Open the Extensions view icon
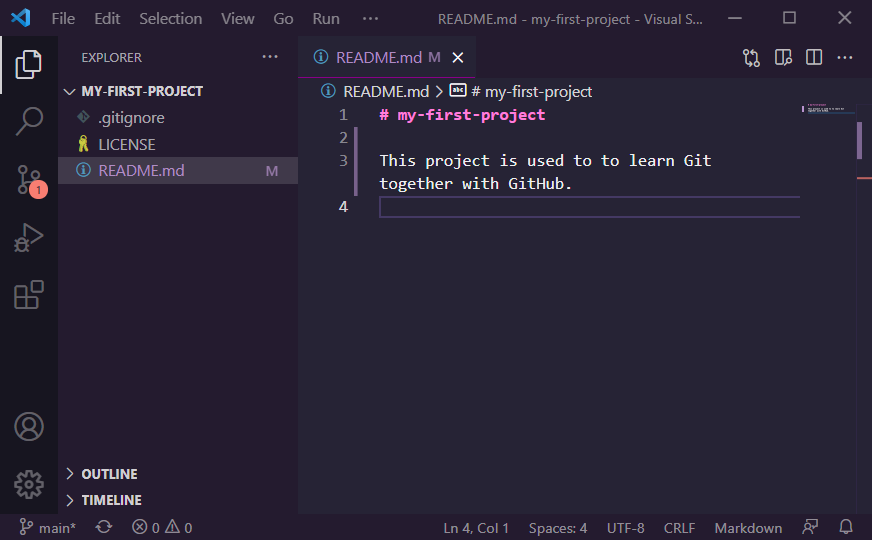 click(x=29, y=295)
